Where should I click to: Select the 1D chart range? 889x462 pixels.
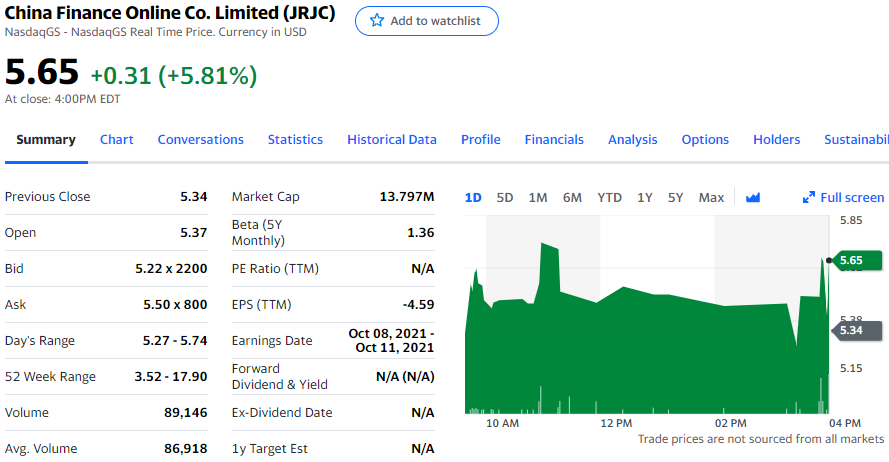pos(473,197)
